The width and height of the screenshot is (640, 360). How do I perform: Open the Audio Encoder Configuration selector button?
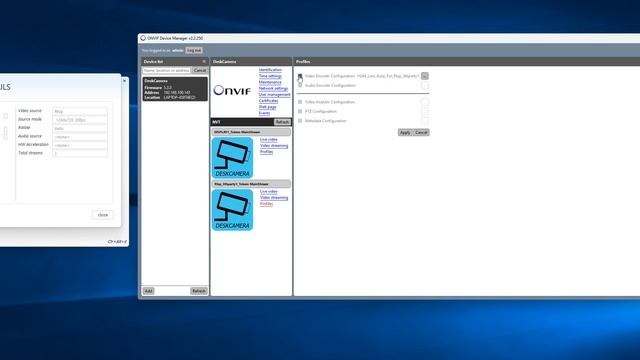point(425,85)
